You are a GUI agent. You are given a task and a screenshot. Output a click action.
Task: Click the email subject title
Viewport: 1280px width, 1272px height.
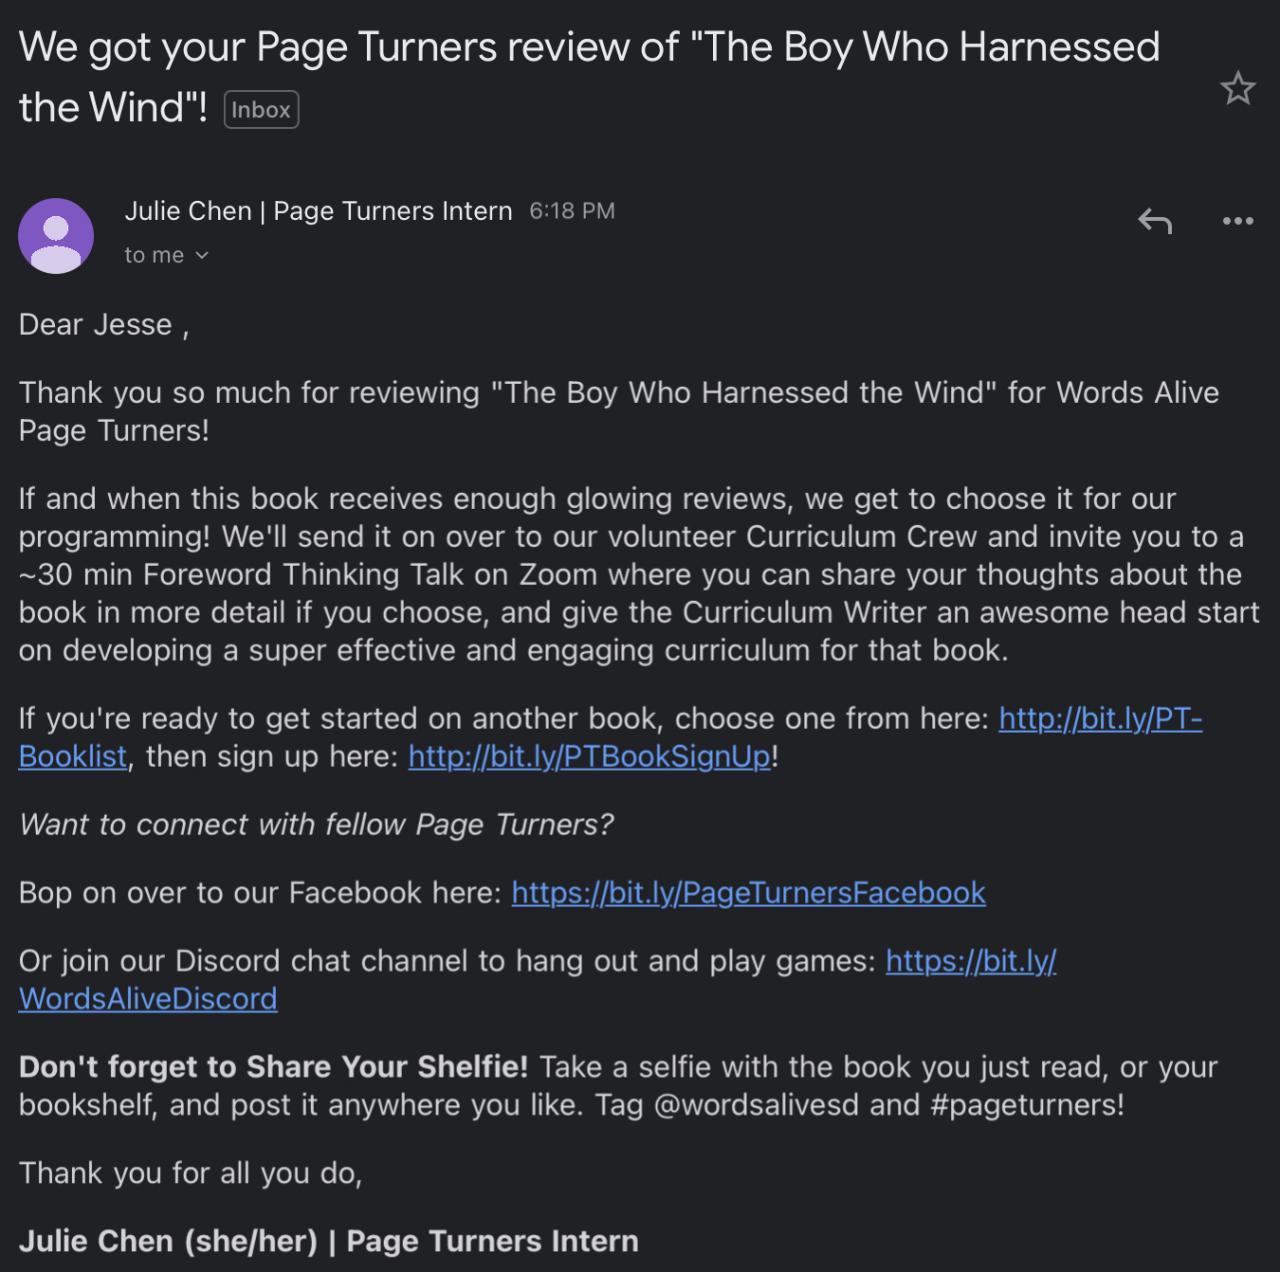pos(589,77)
